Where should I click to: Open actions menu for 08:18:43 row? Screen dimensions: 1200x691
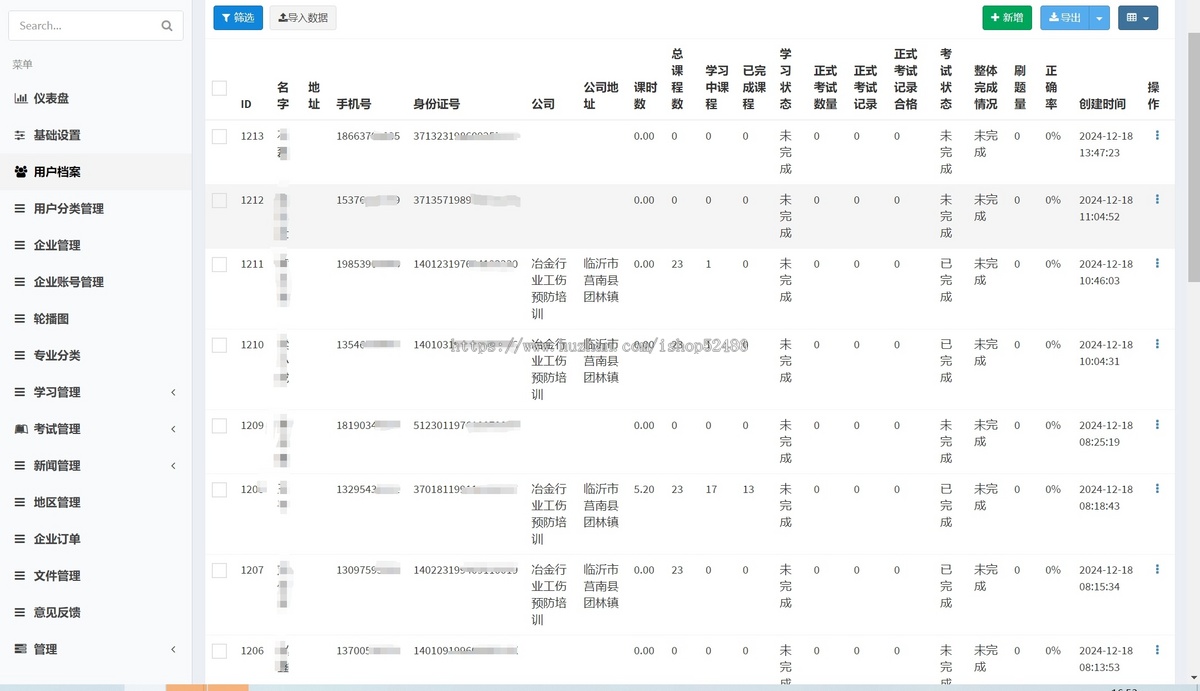point(1157,489)
